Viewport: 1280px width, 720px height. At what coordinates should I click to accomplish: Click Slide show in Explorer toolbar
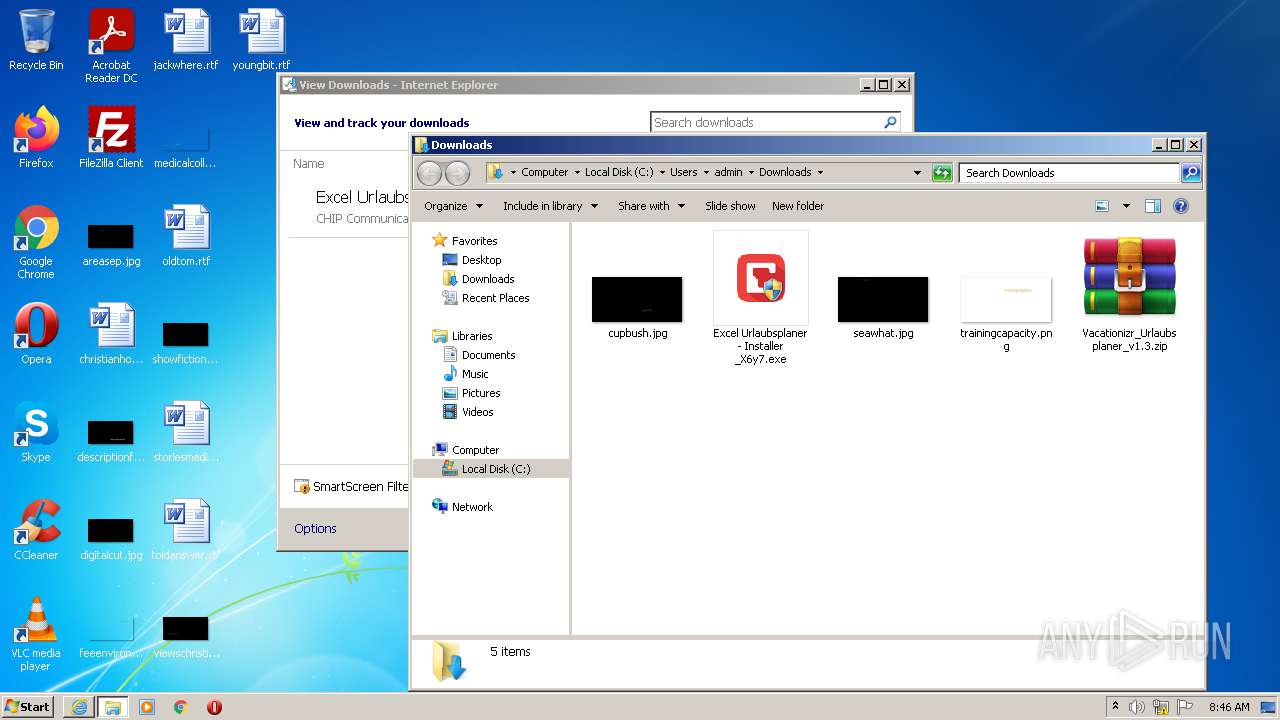(730, 206)
